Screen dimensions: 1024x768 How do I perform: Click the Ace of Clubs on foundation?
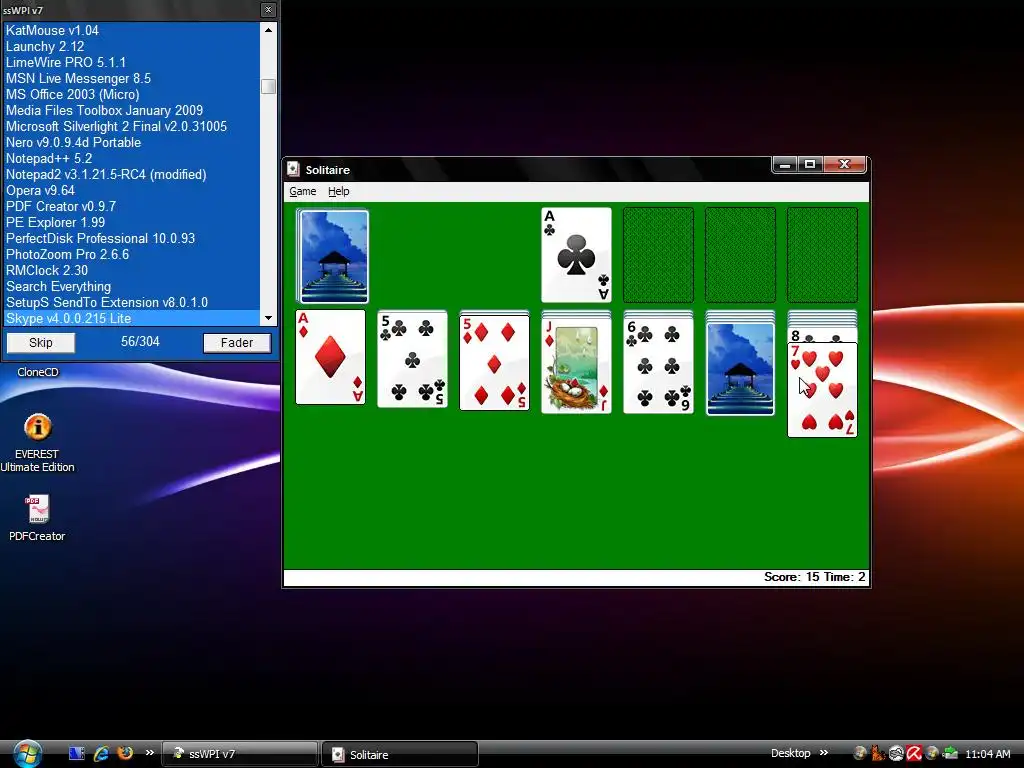576,255
